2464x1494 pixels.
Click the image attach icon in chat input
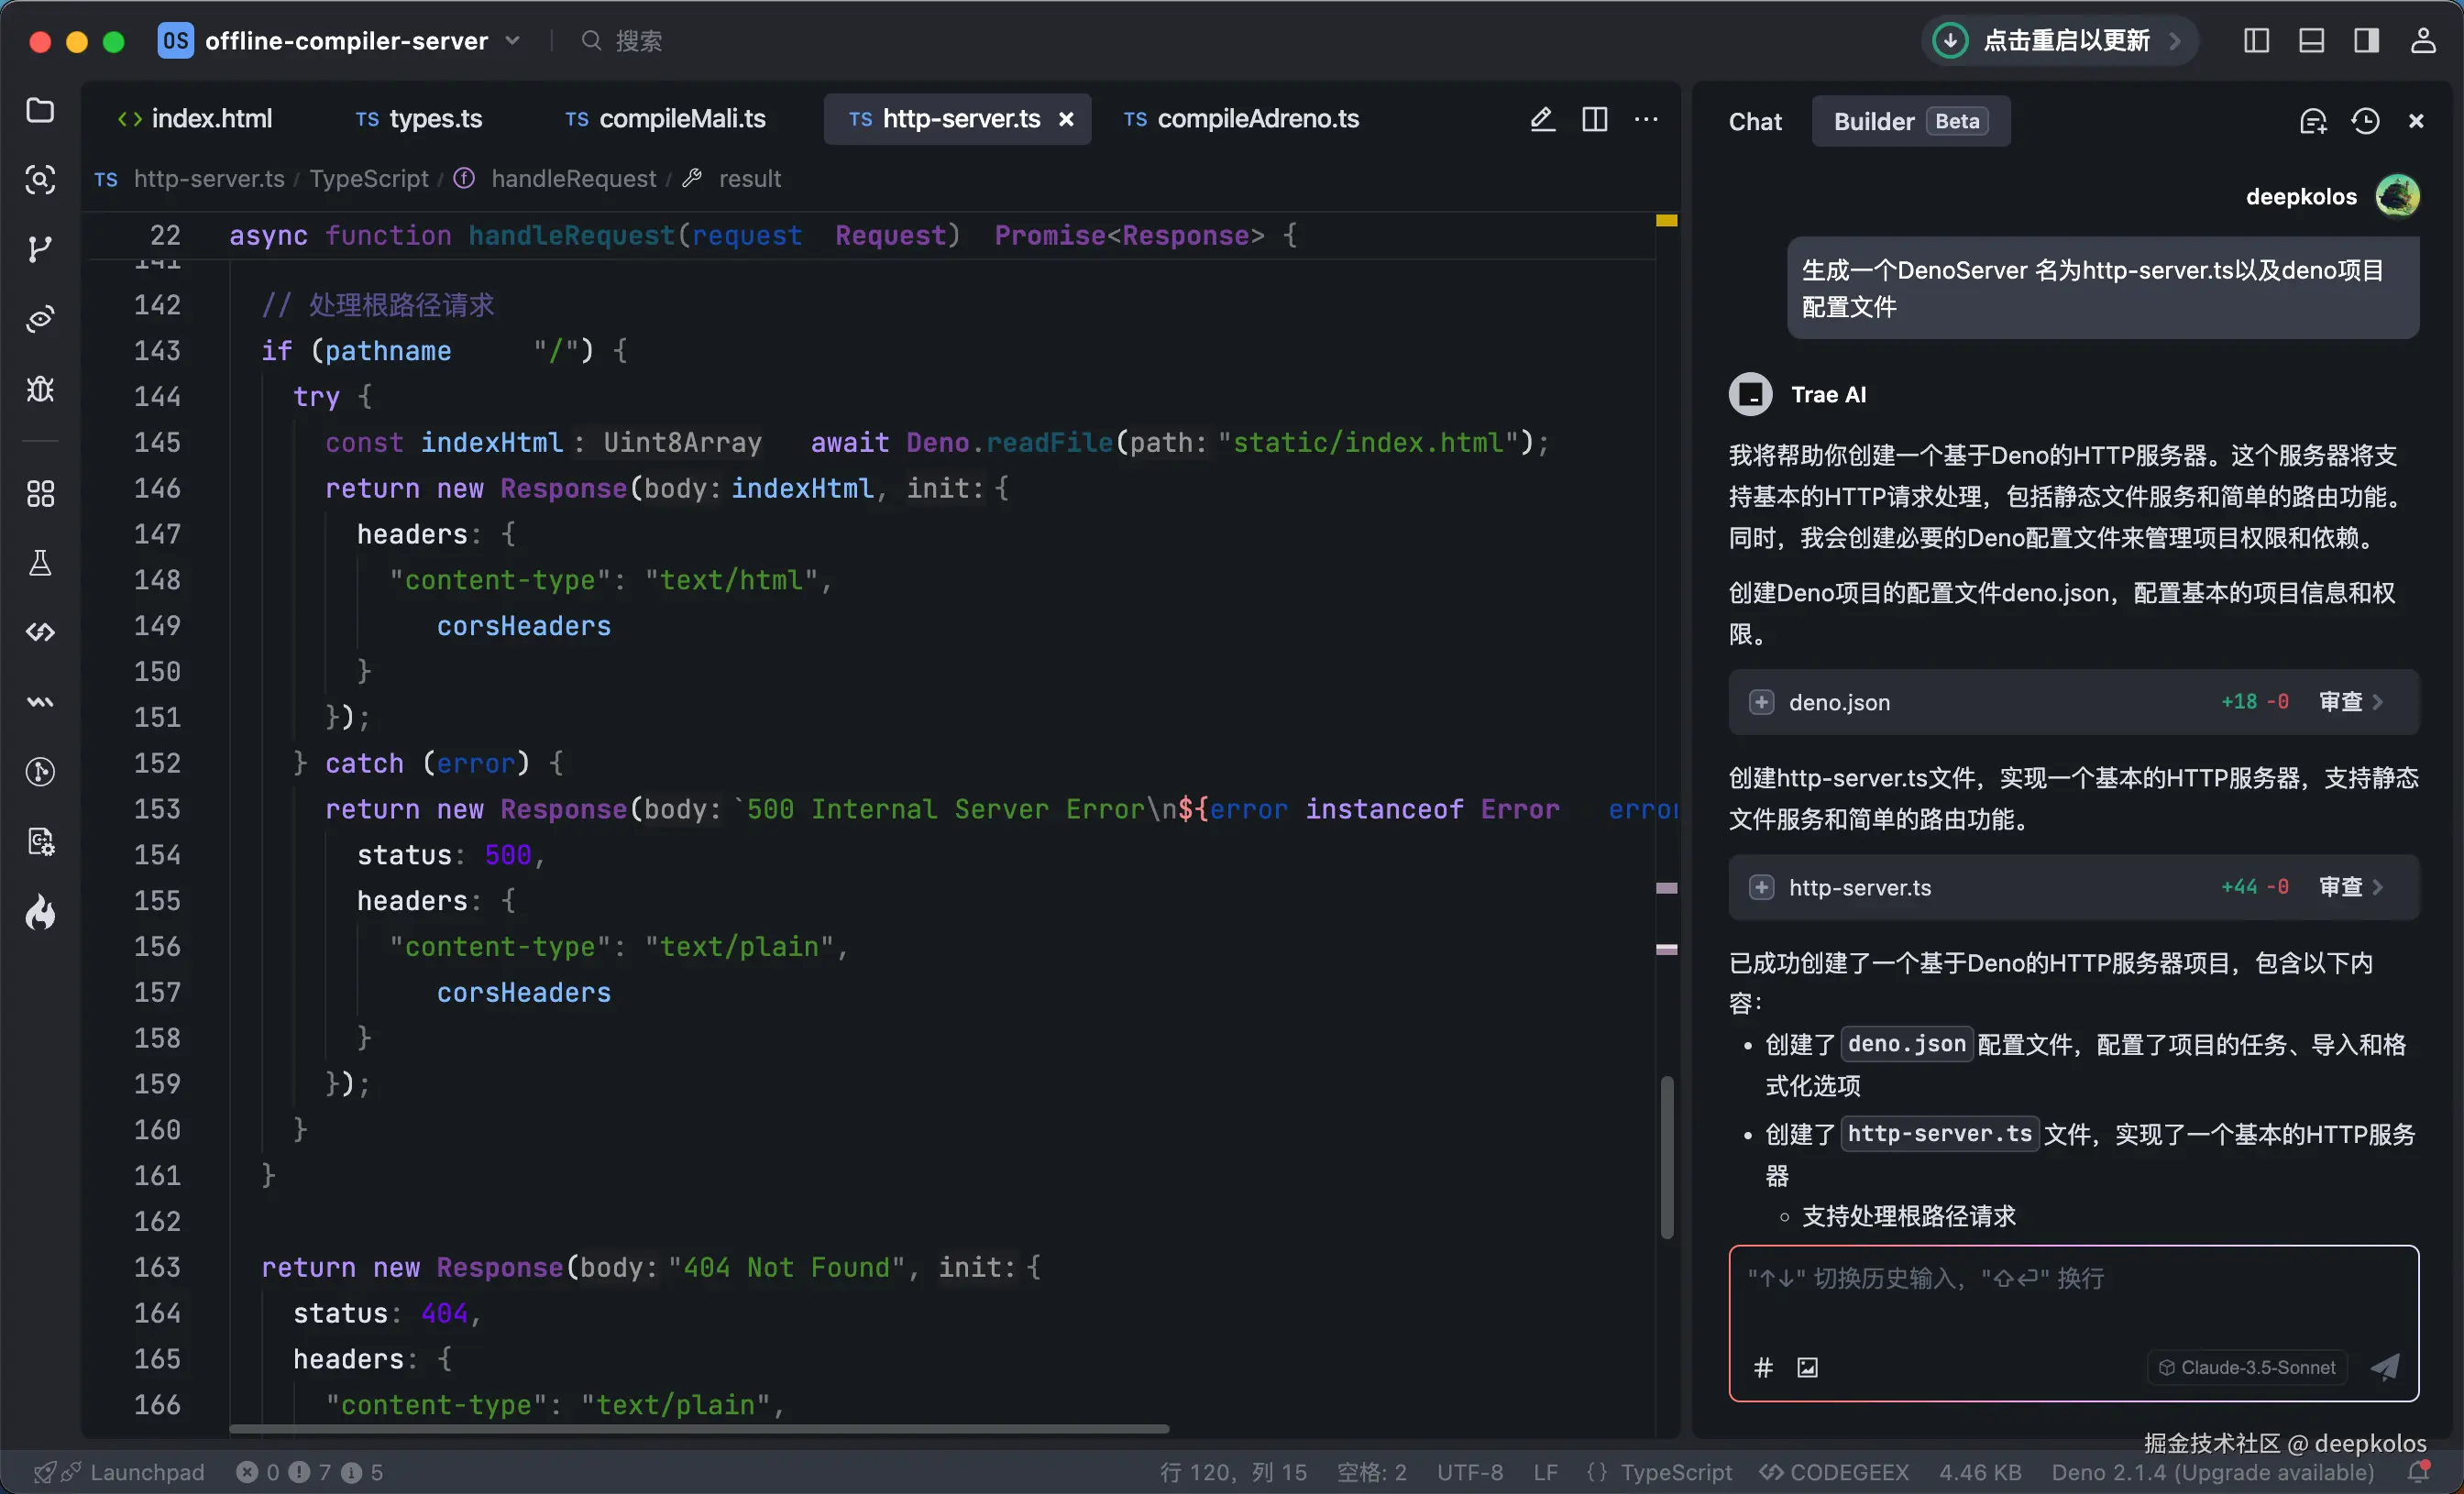coord(1807,1367)
